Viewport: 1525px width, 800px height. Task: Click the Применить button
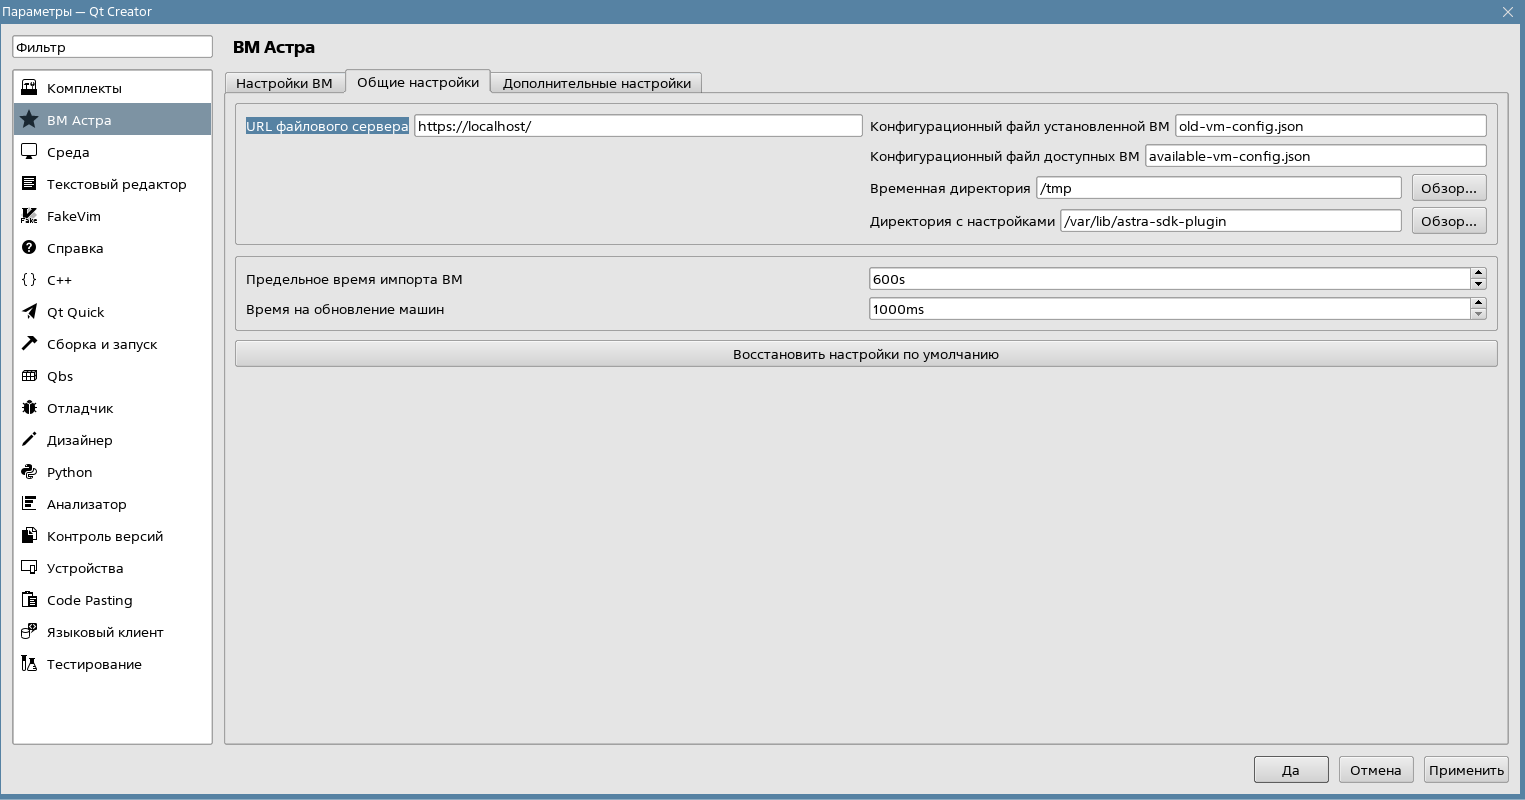pyautogui.click(x=1466, y=770)
